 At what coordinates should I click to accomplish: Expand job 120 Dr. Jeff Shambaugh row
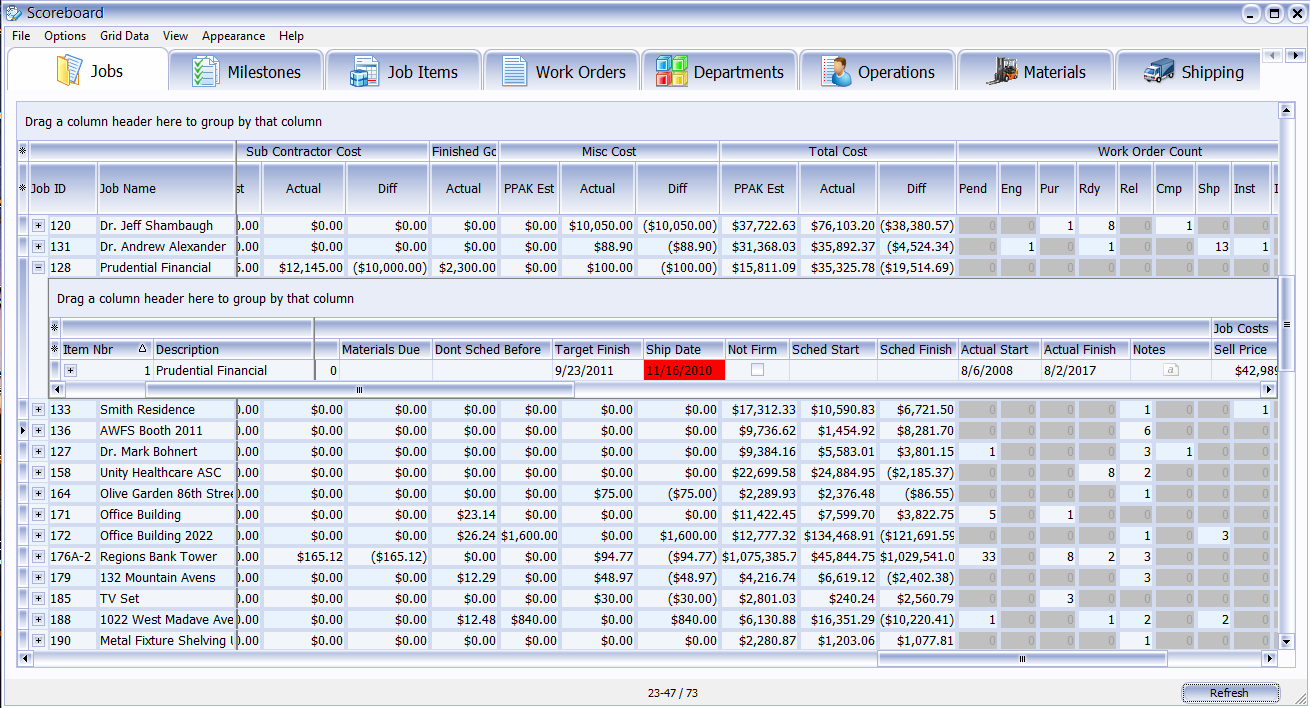click(38, 225)
